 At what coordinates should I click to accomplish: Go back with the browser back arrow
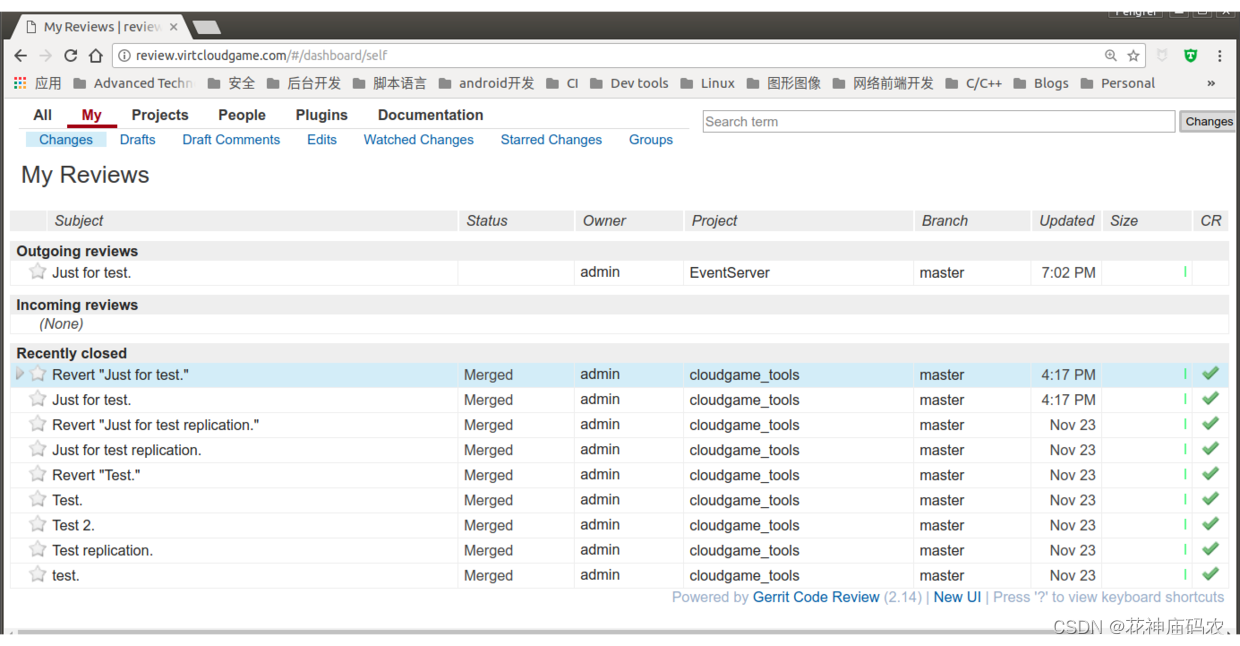tap(21, 56)
